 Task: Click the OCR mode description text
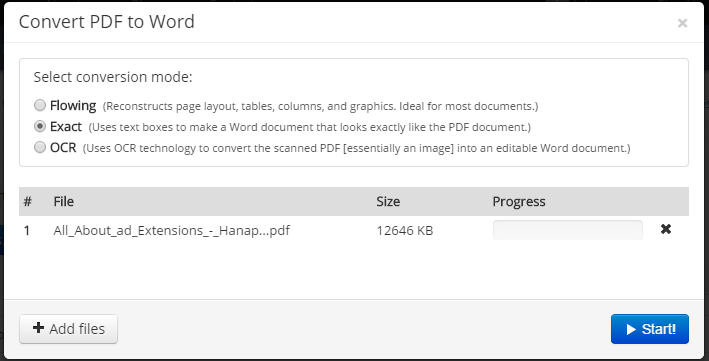point(356,148)
